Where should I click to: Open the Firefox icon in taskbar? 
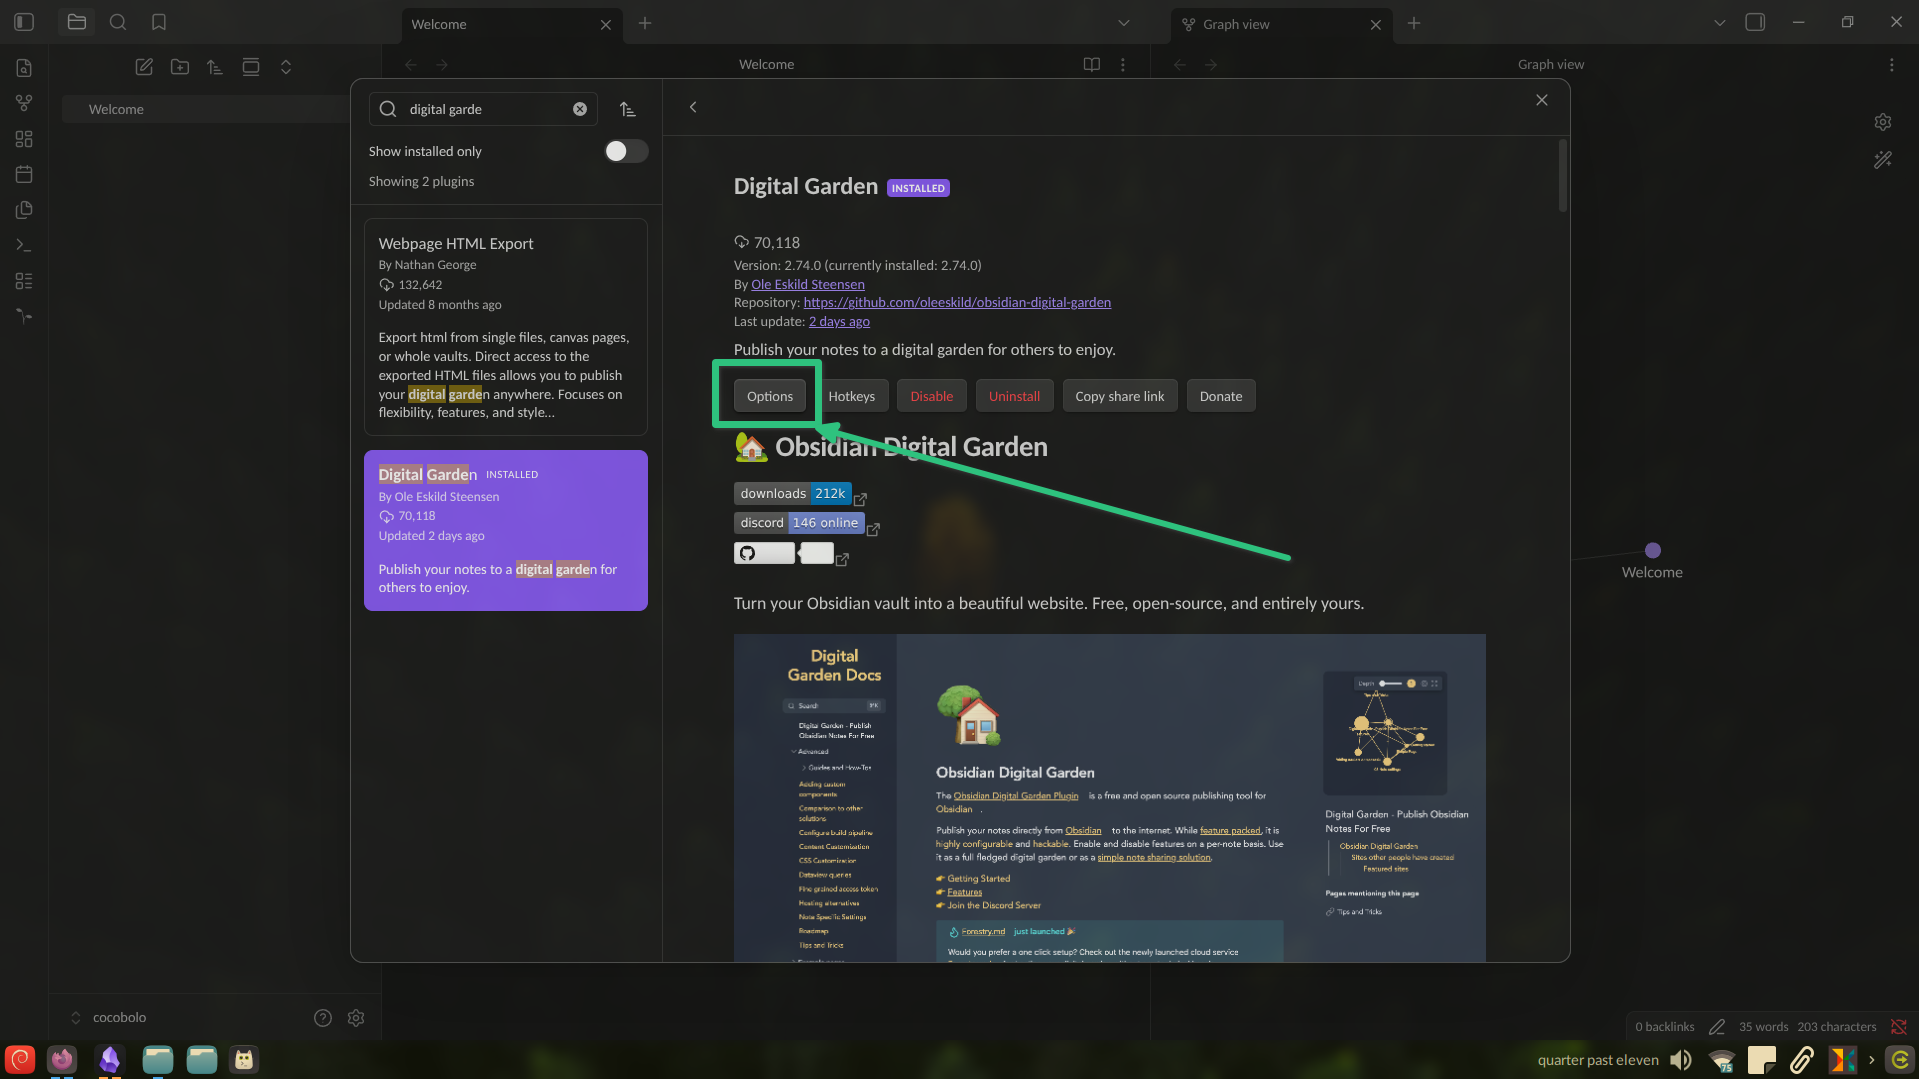(62, 1059)
